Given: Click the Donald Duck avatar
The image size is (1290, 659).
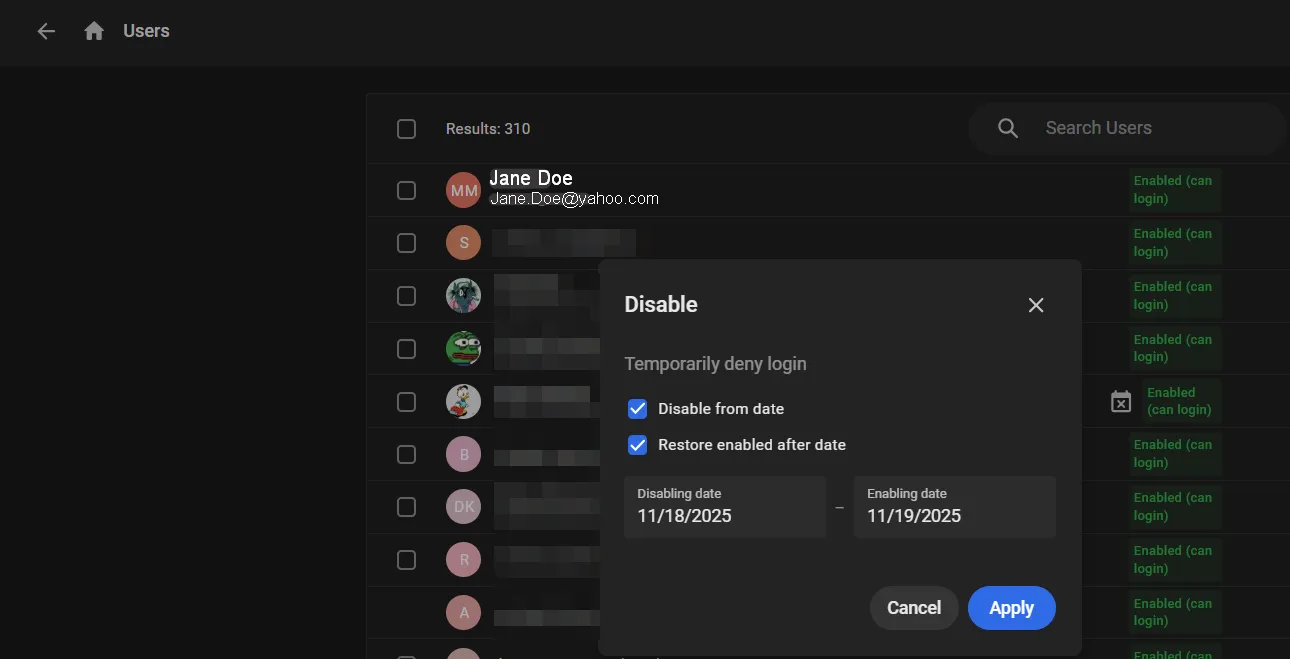Looking at the screenshot, I should [464, 401].
